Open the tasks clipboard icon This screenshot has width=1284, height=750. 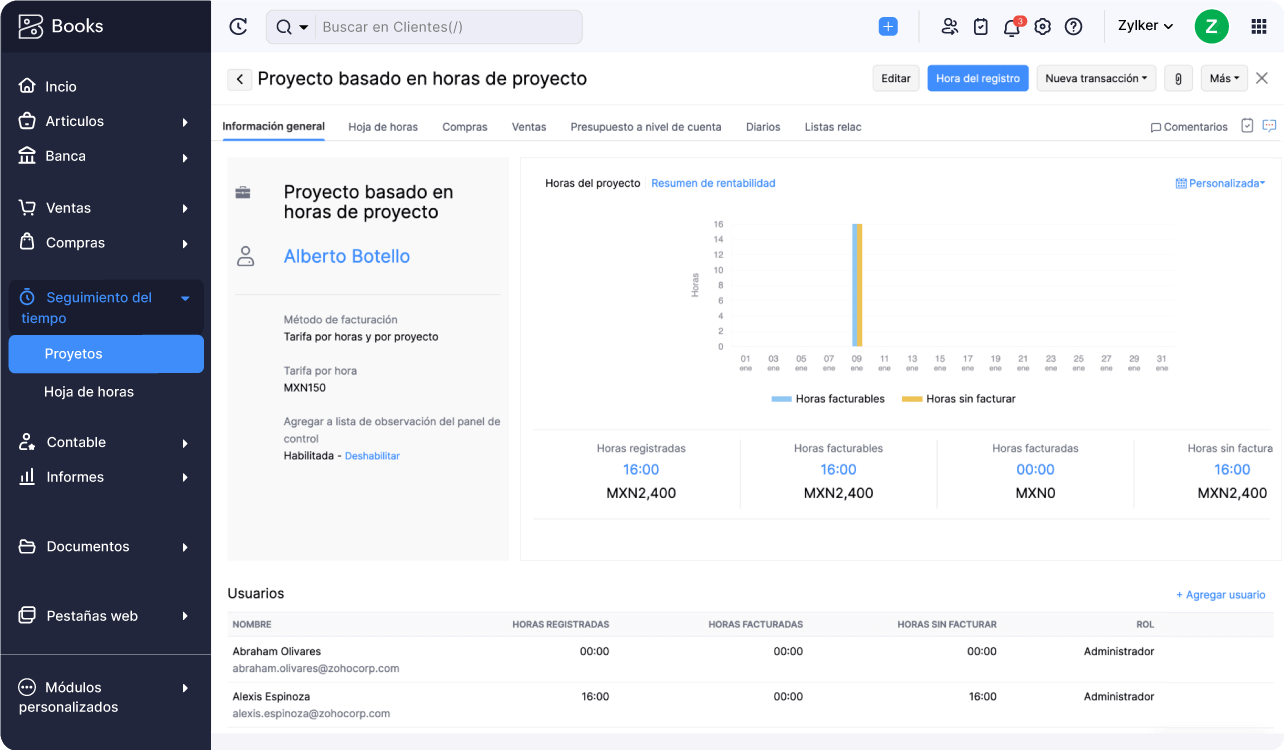[981, 27]
